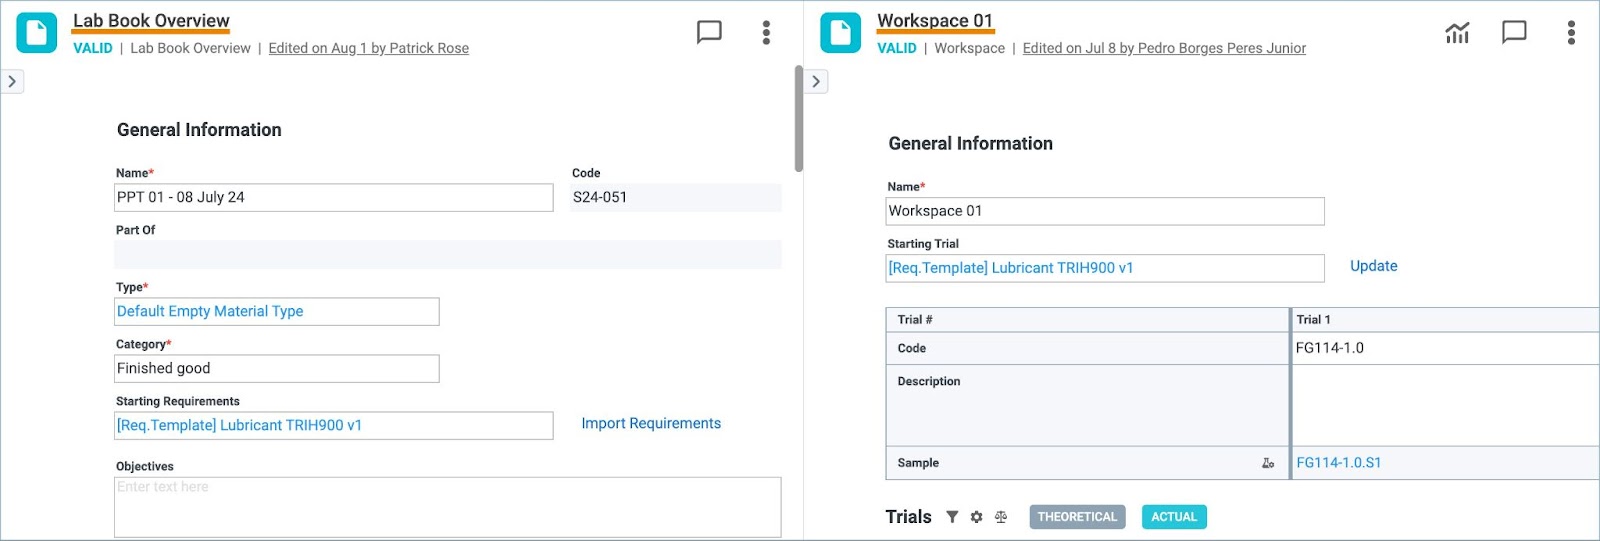Click the VALID status in Workspace 01
Screen dimensions: 1600x541
897,48
